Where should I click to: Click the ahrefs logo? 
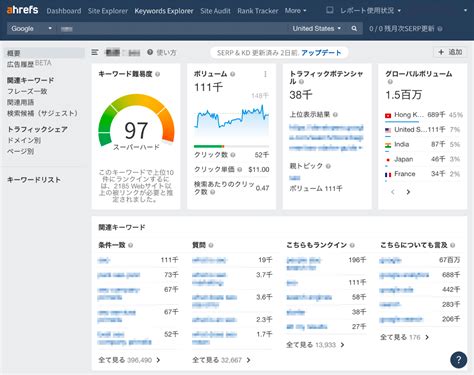(22, 10)
